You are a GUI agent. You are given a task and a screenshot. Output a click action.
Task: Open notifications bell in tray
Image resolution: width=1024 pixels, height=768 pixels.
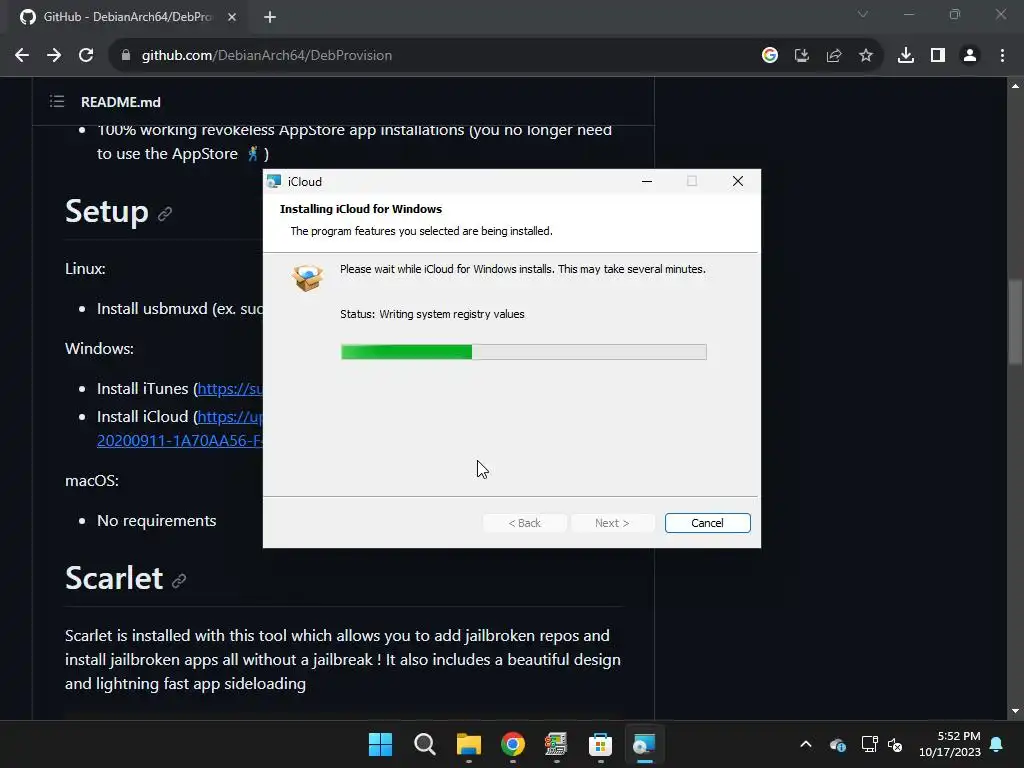point(997,744)
